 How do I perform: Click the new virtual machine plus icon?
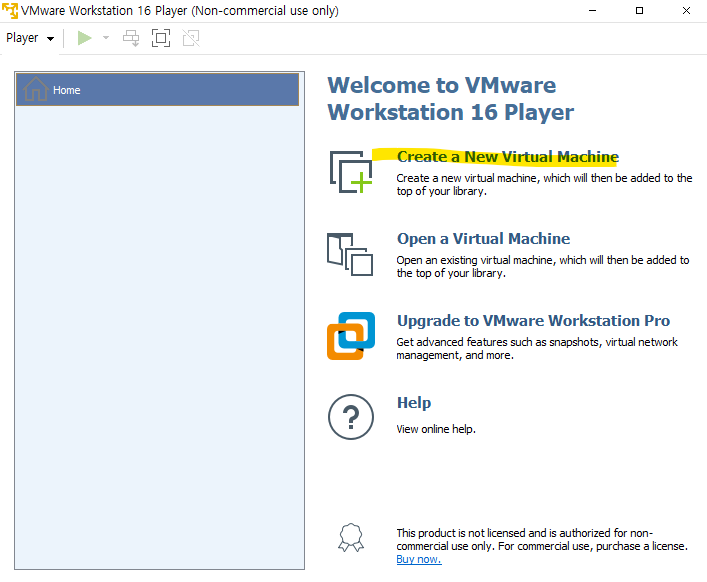click(351, 172)
